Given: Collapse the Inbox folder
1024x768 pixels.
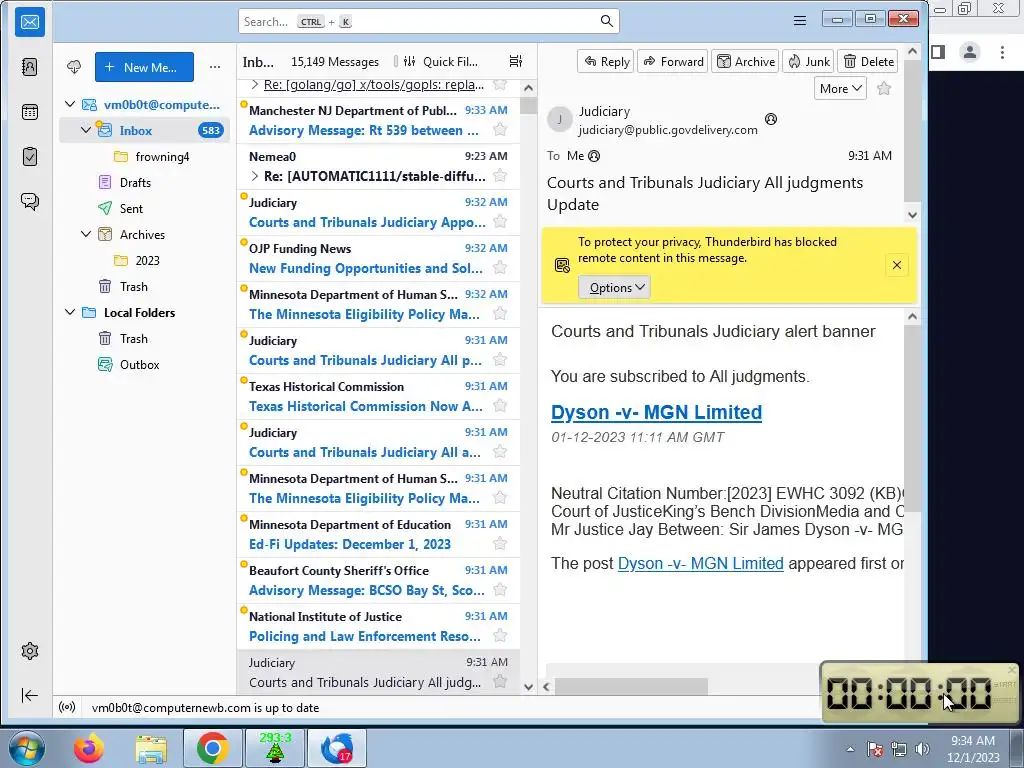Looking at the screenshot, I should [86, 130].
